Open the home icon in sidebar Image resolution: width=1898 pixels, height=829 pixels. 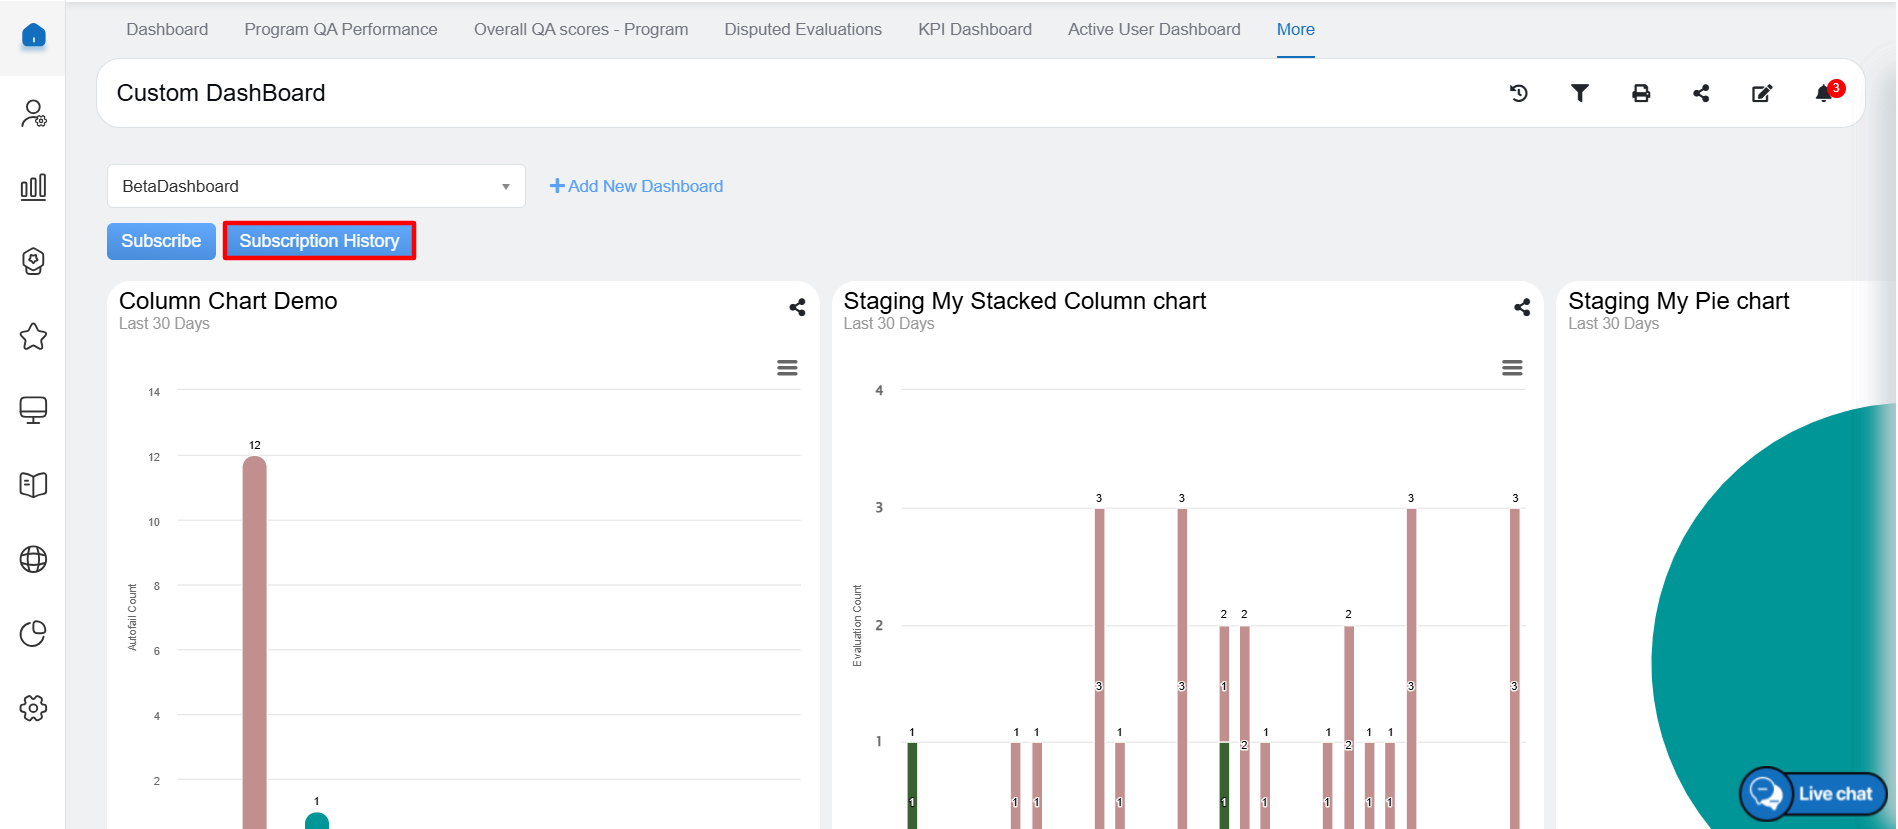[x=33, y=37]
